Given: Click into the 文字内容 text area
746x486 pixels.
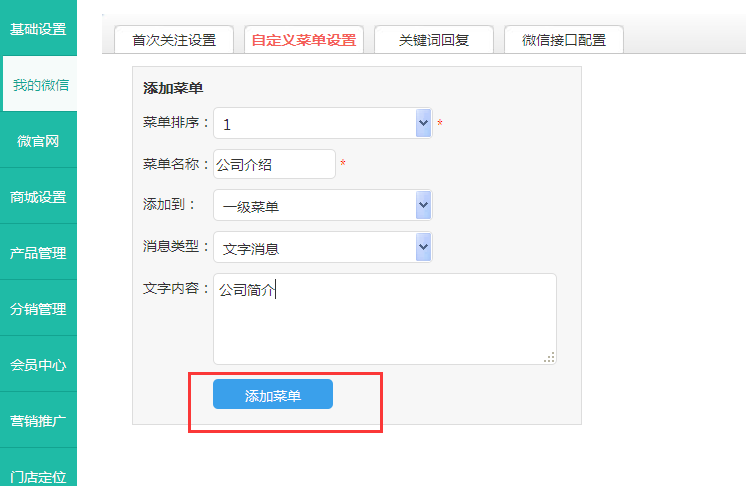Looking at the screenshot, I should pyautogui.click(x=384, y=318).
